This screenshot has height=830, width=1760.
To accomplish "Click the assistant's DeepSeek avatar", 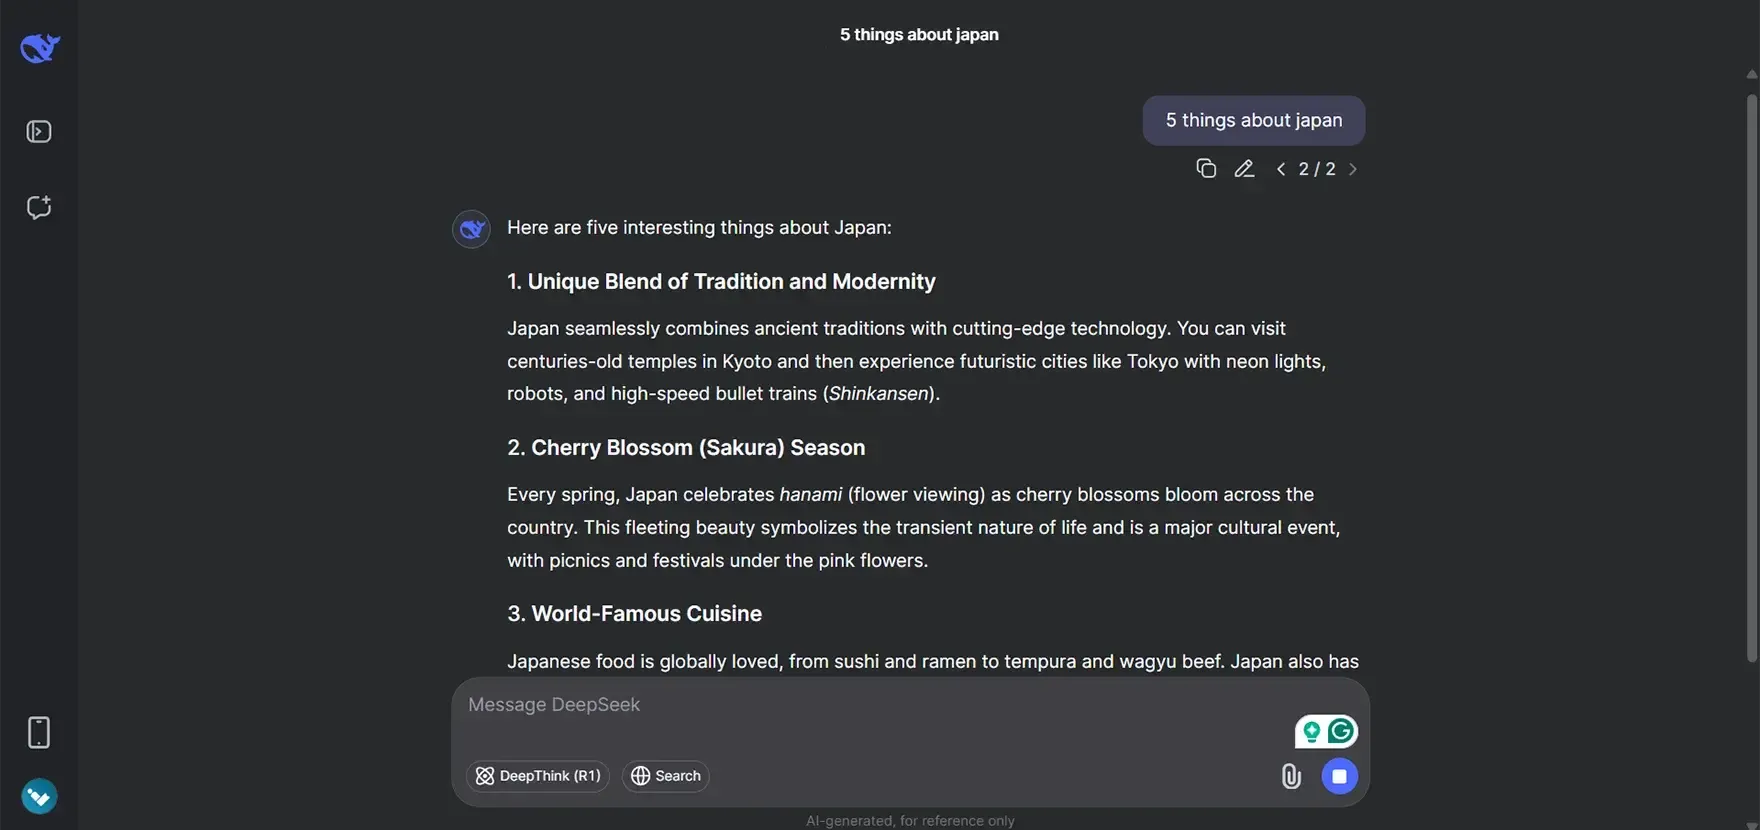I will point(471,229).
